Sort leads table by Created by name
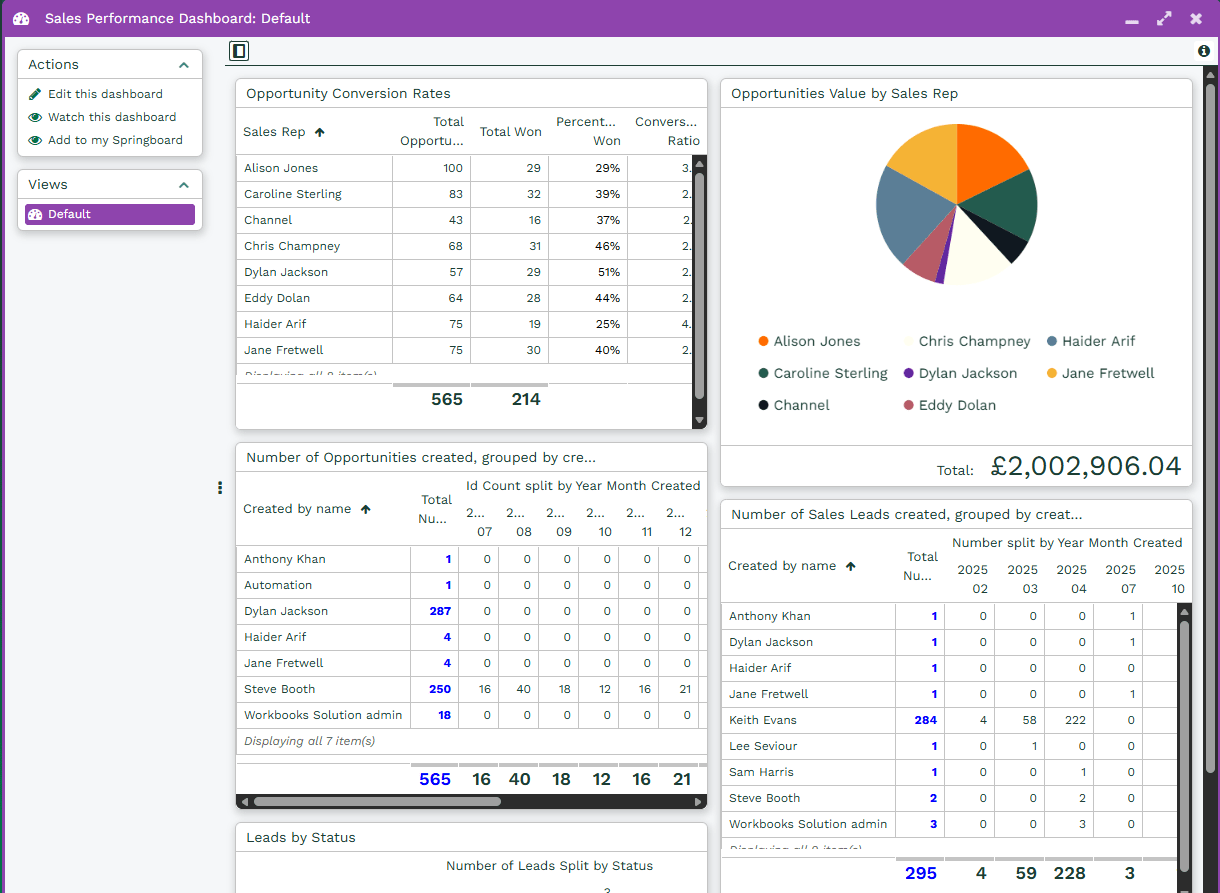This screenshot has height=893, width=1220. (x=782, y=566)
